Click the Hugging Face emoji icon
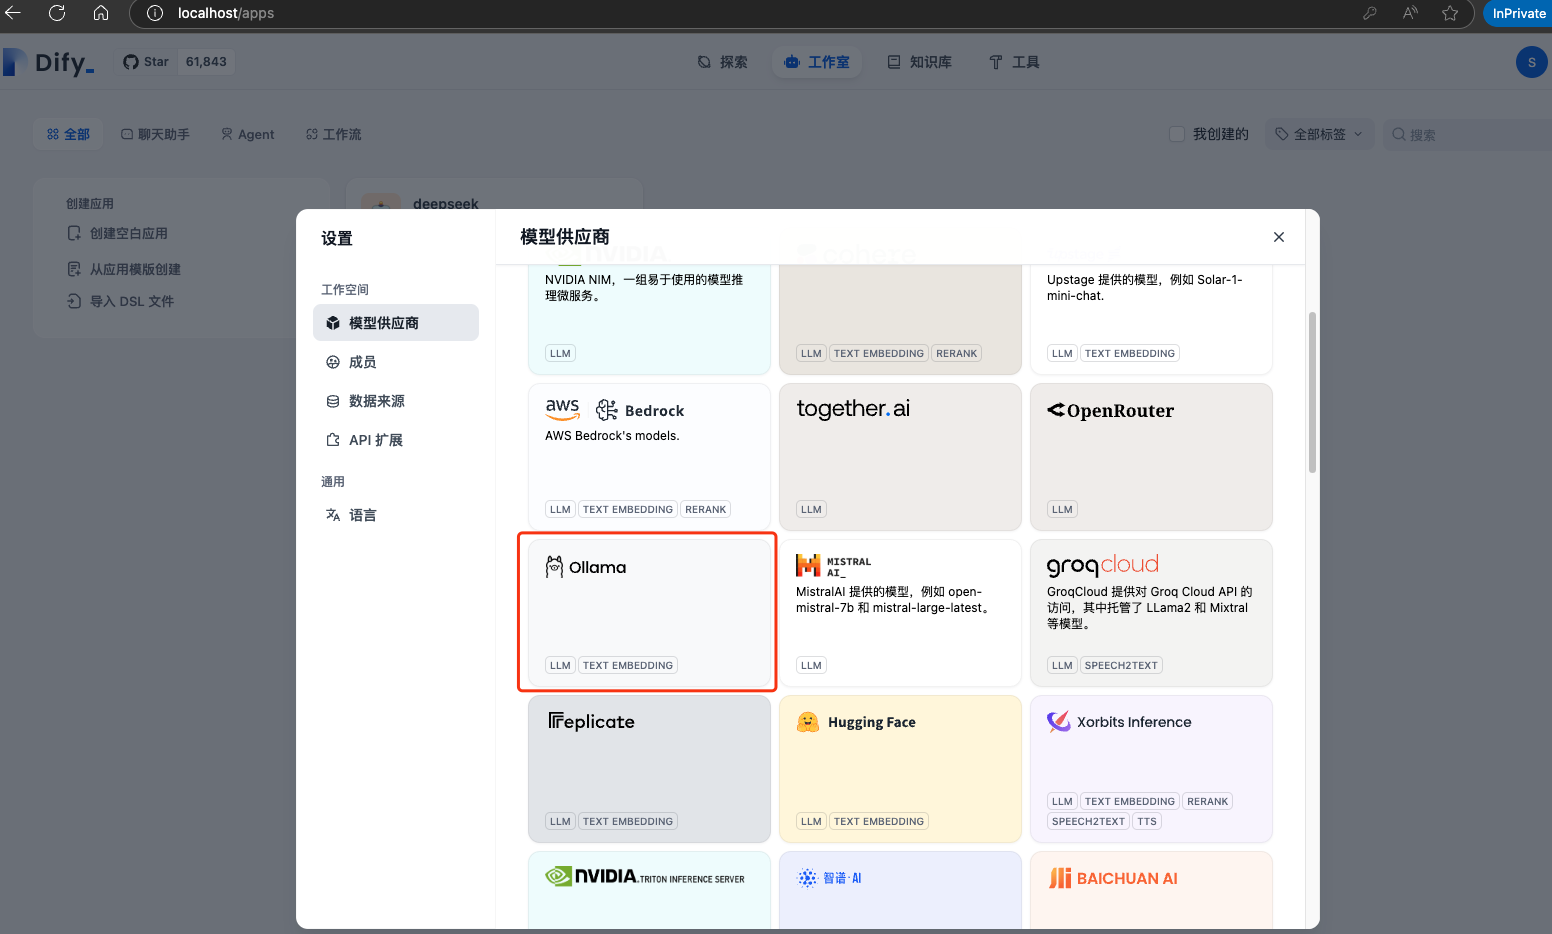Screen dimensions: 1552x934 pos(808,722)
